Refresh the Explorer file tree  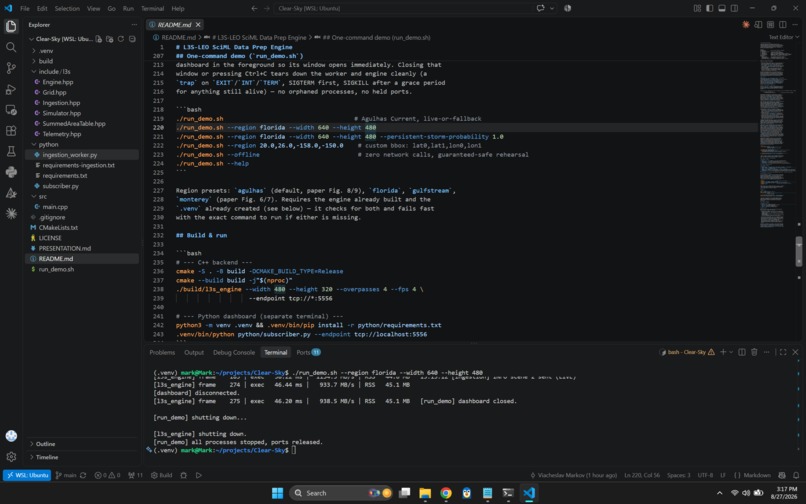121,39
